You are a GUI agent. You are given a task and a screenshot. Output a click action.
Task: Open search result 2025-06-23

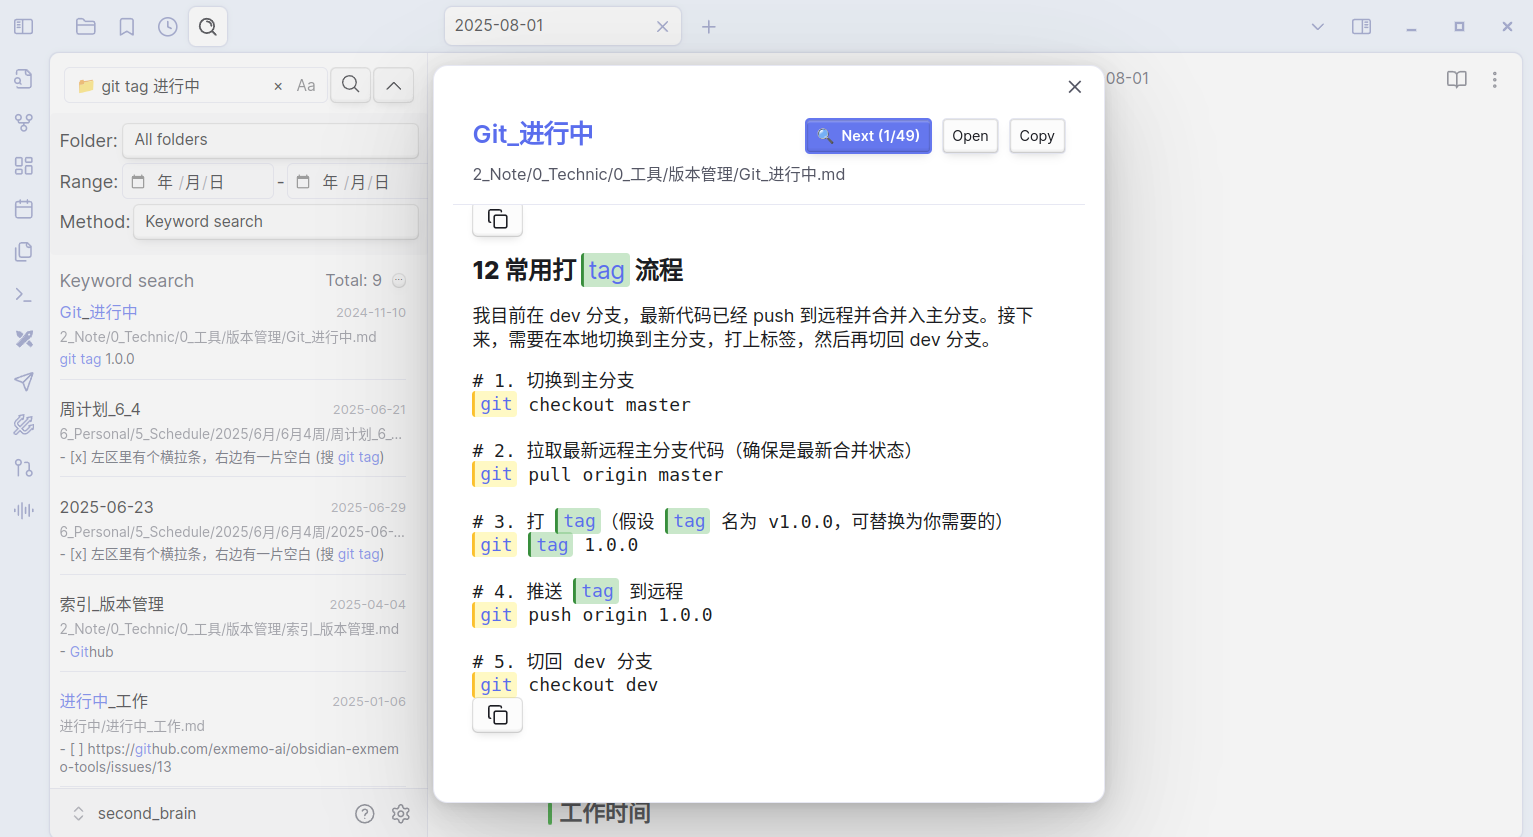pos(107,507)
